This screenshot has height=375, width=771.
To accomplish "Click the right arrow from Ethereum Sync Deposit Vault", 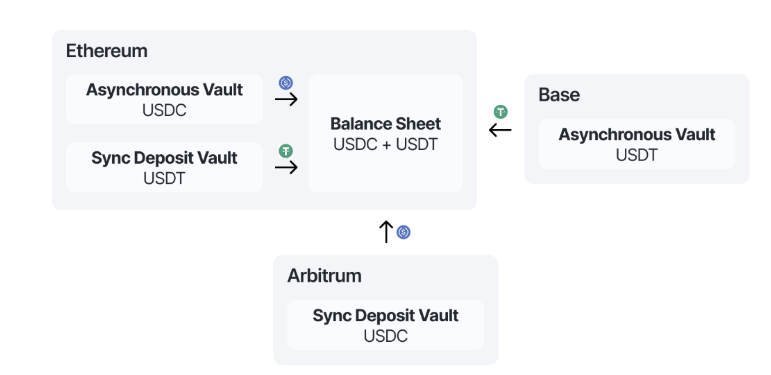I will (x=286, y=168).
